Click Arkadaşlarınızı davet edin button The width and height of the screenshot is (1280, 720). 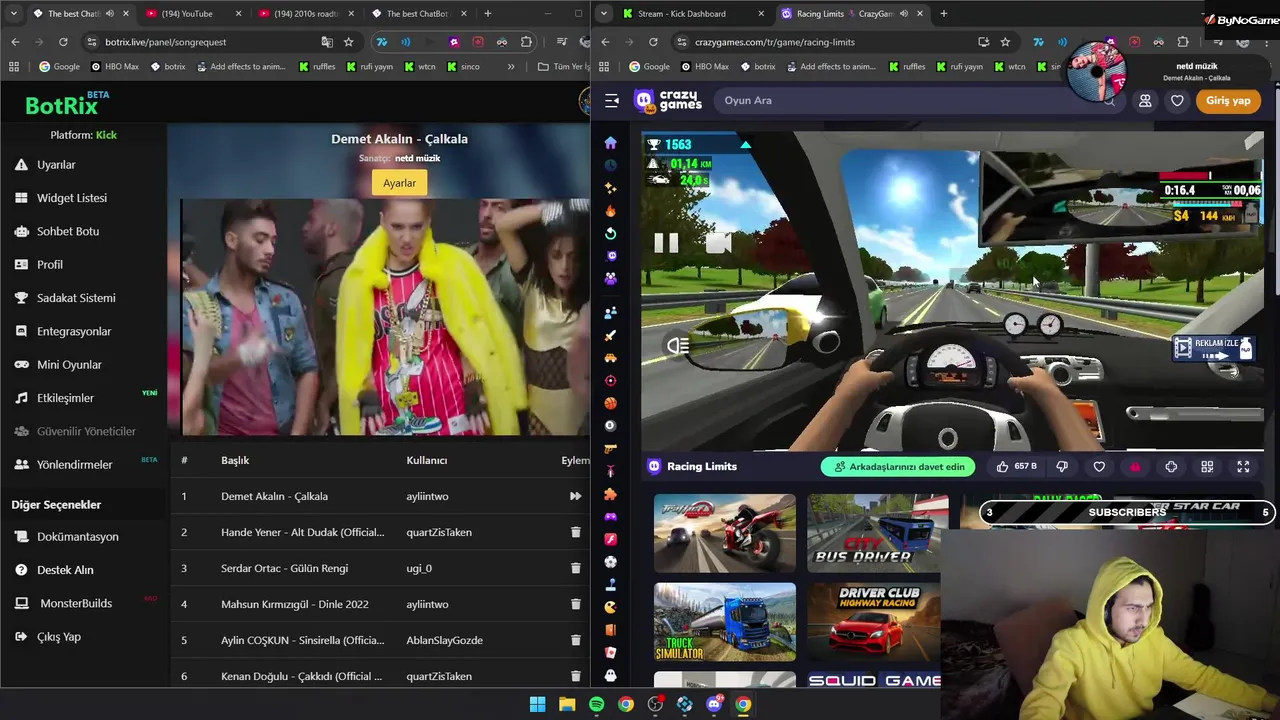[899, 466]
